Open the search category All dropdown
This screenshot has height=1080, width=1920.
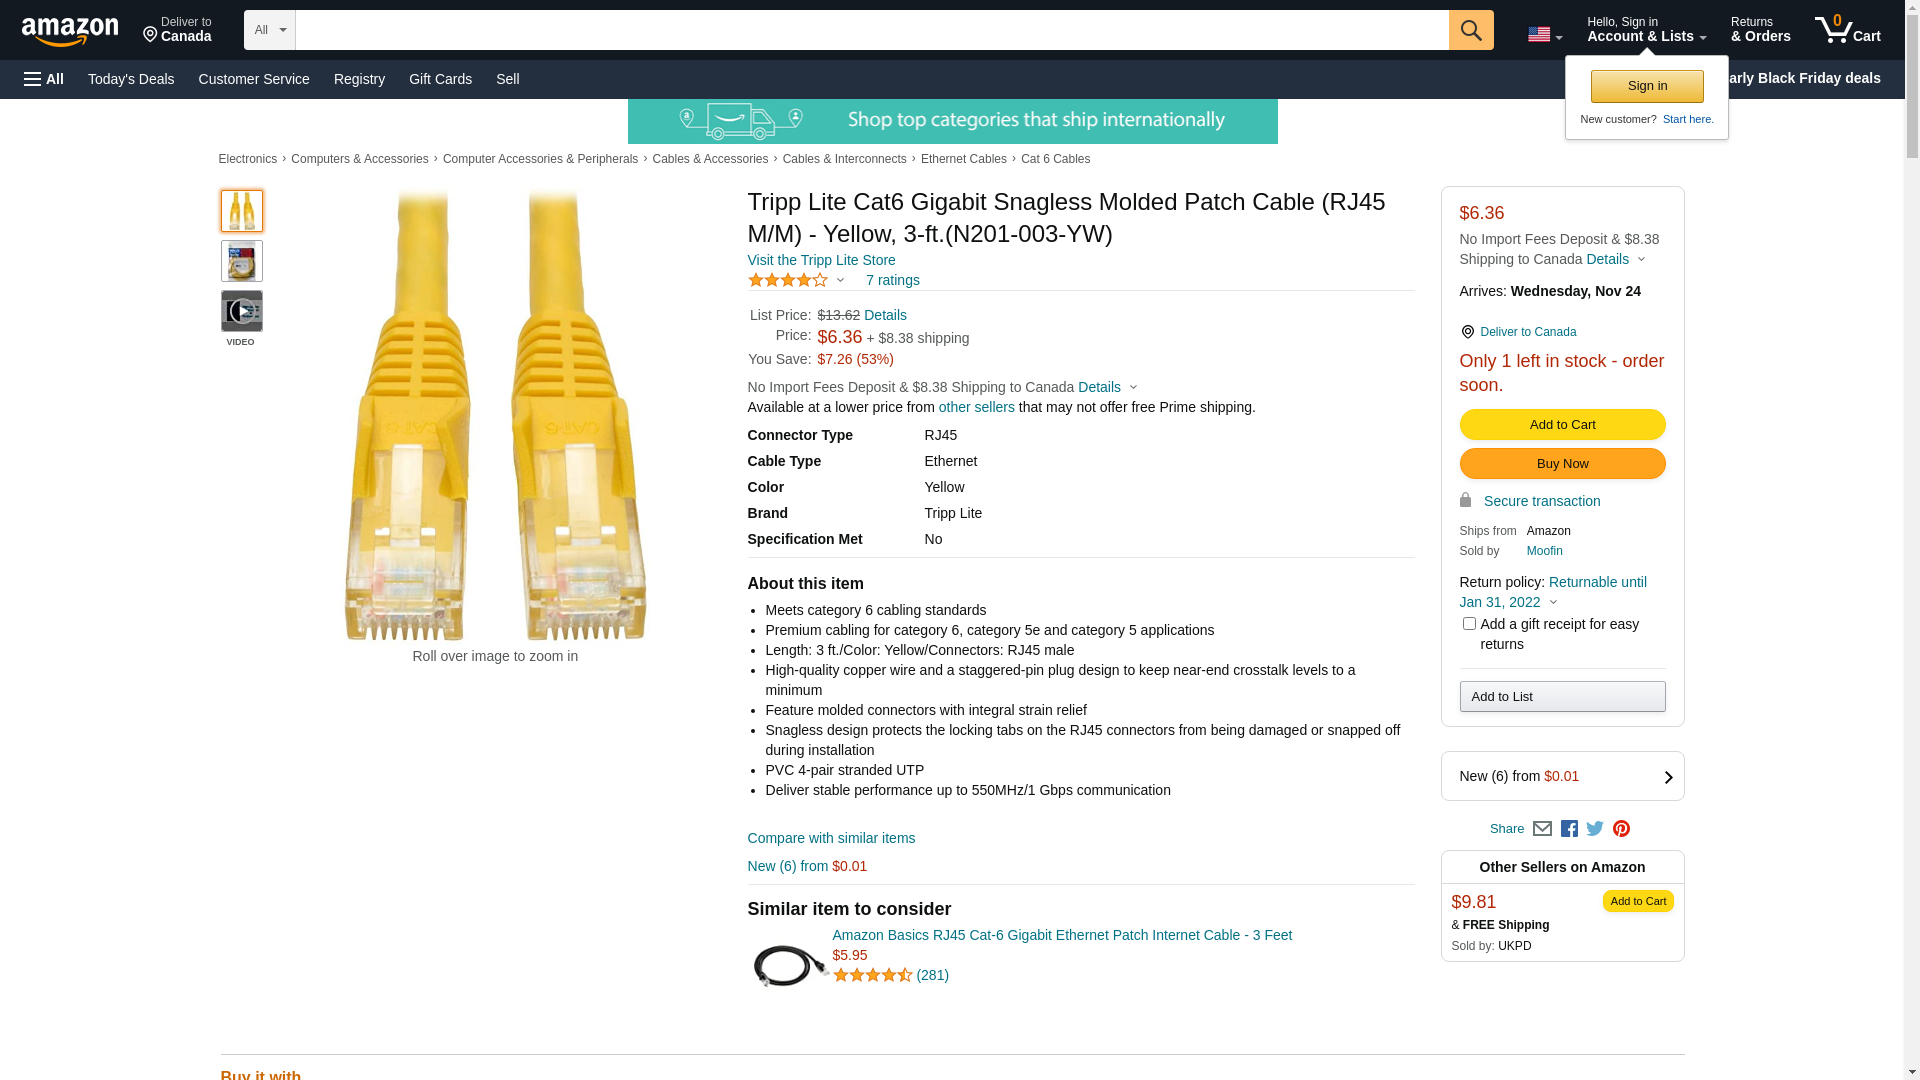click(x=269, y=30)
